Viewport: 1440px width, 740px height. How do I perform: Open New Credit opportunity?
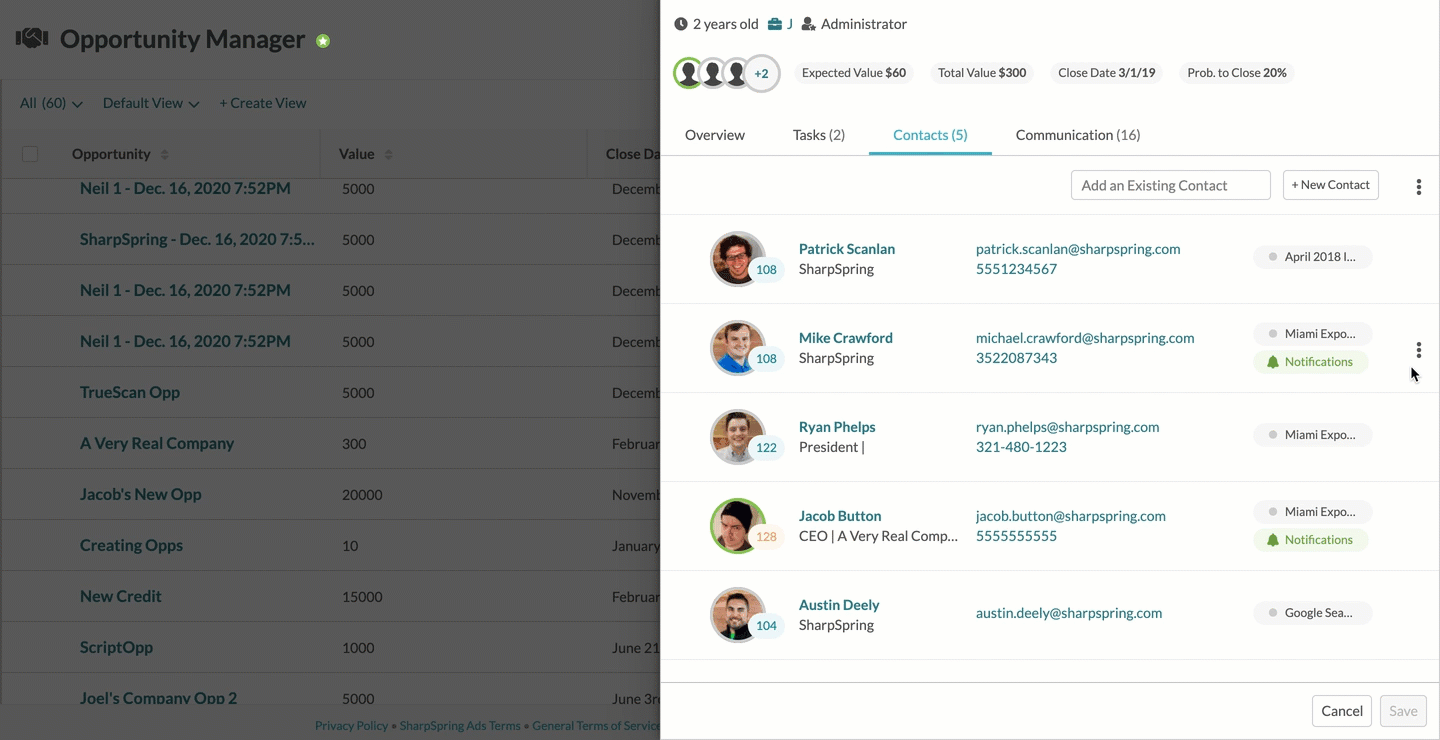121,596
